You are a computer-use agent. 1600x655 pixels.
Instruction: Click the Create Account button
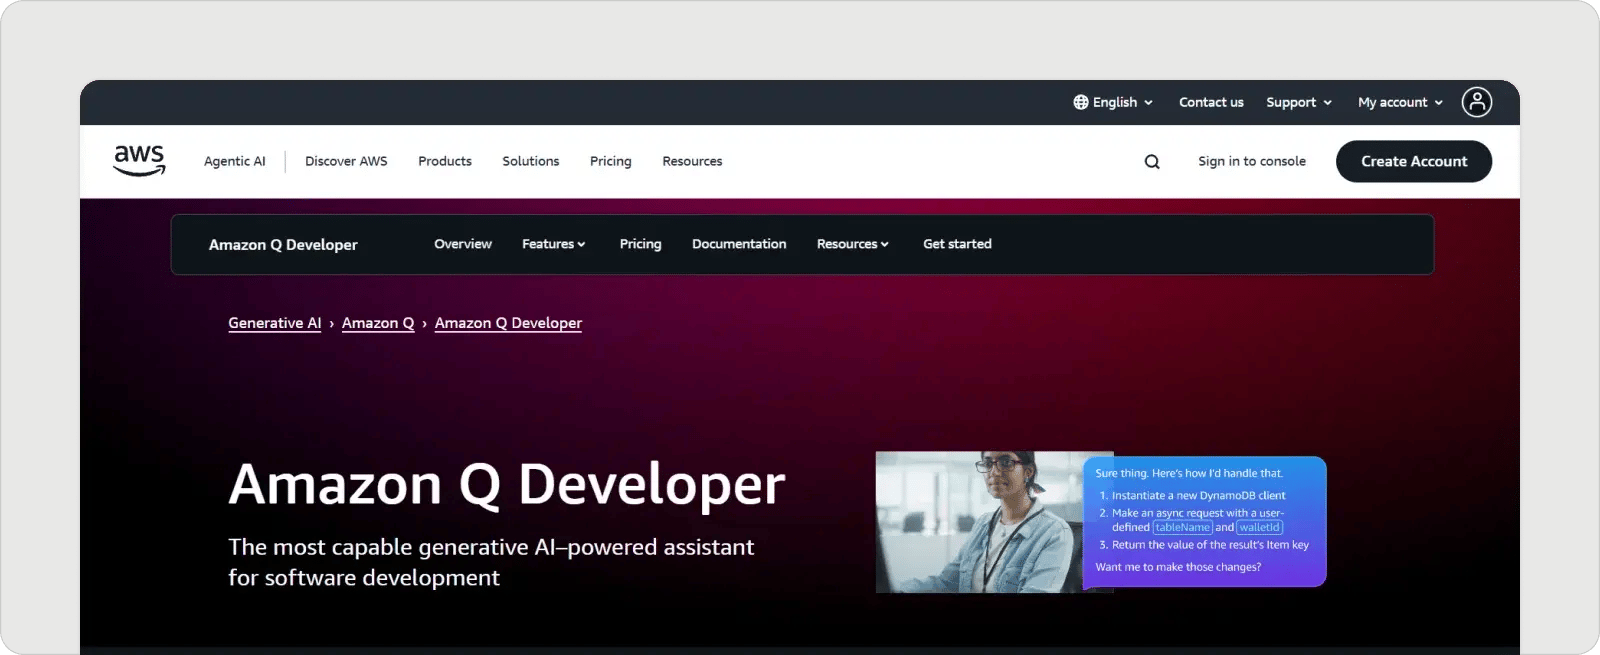[1414, 161]
